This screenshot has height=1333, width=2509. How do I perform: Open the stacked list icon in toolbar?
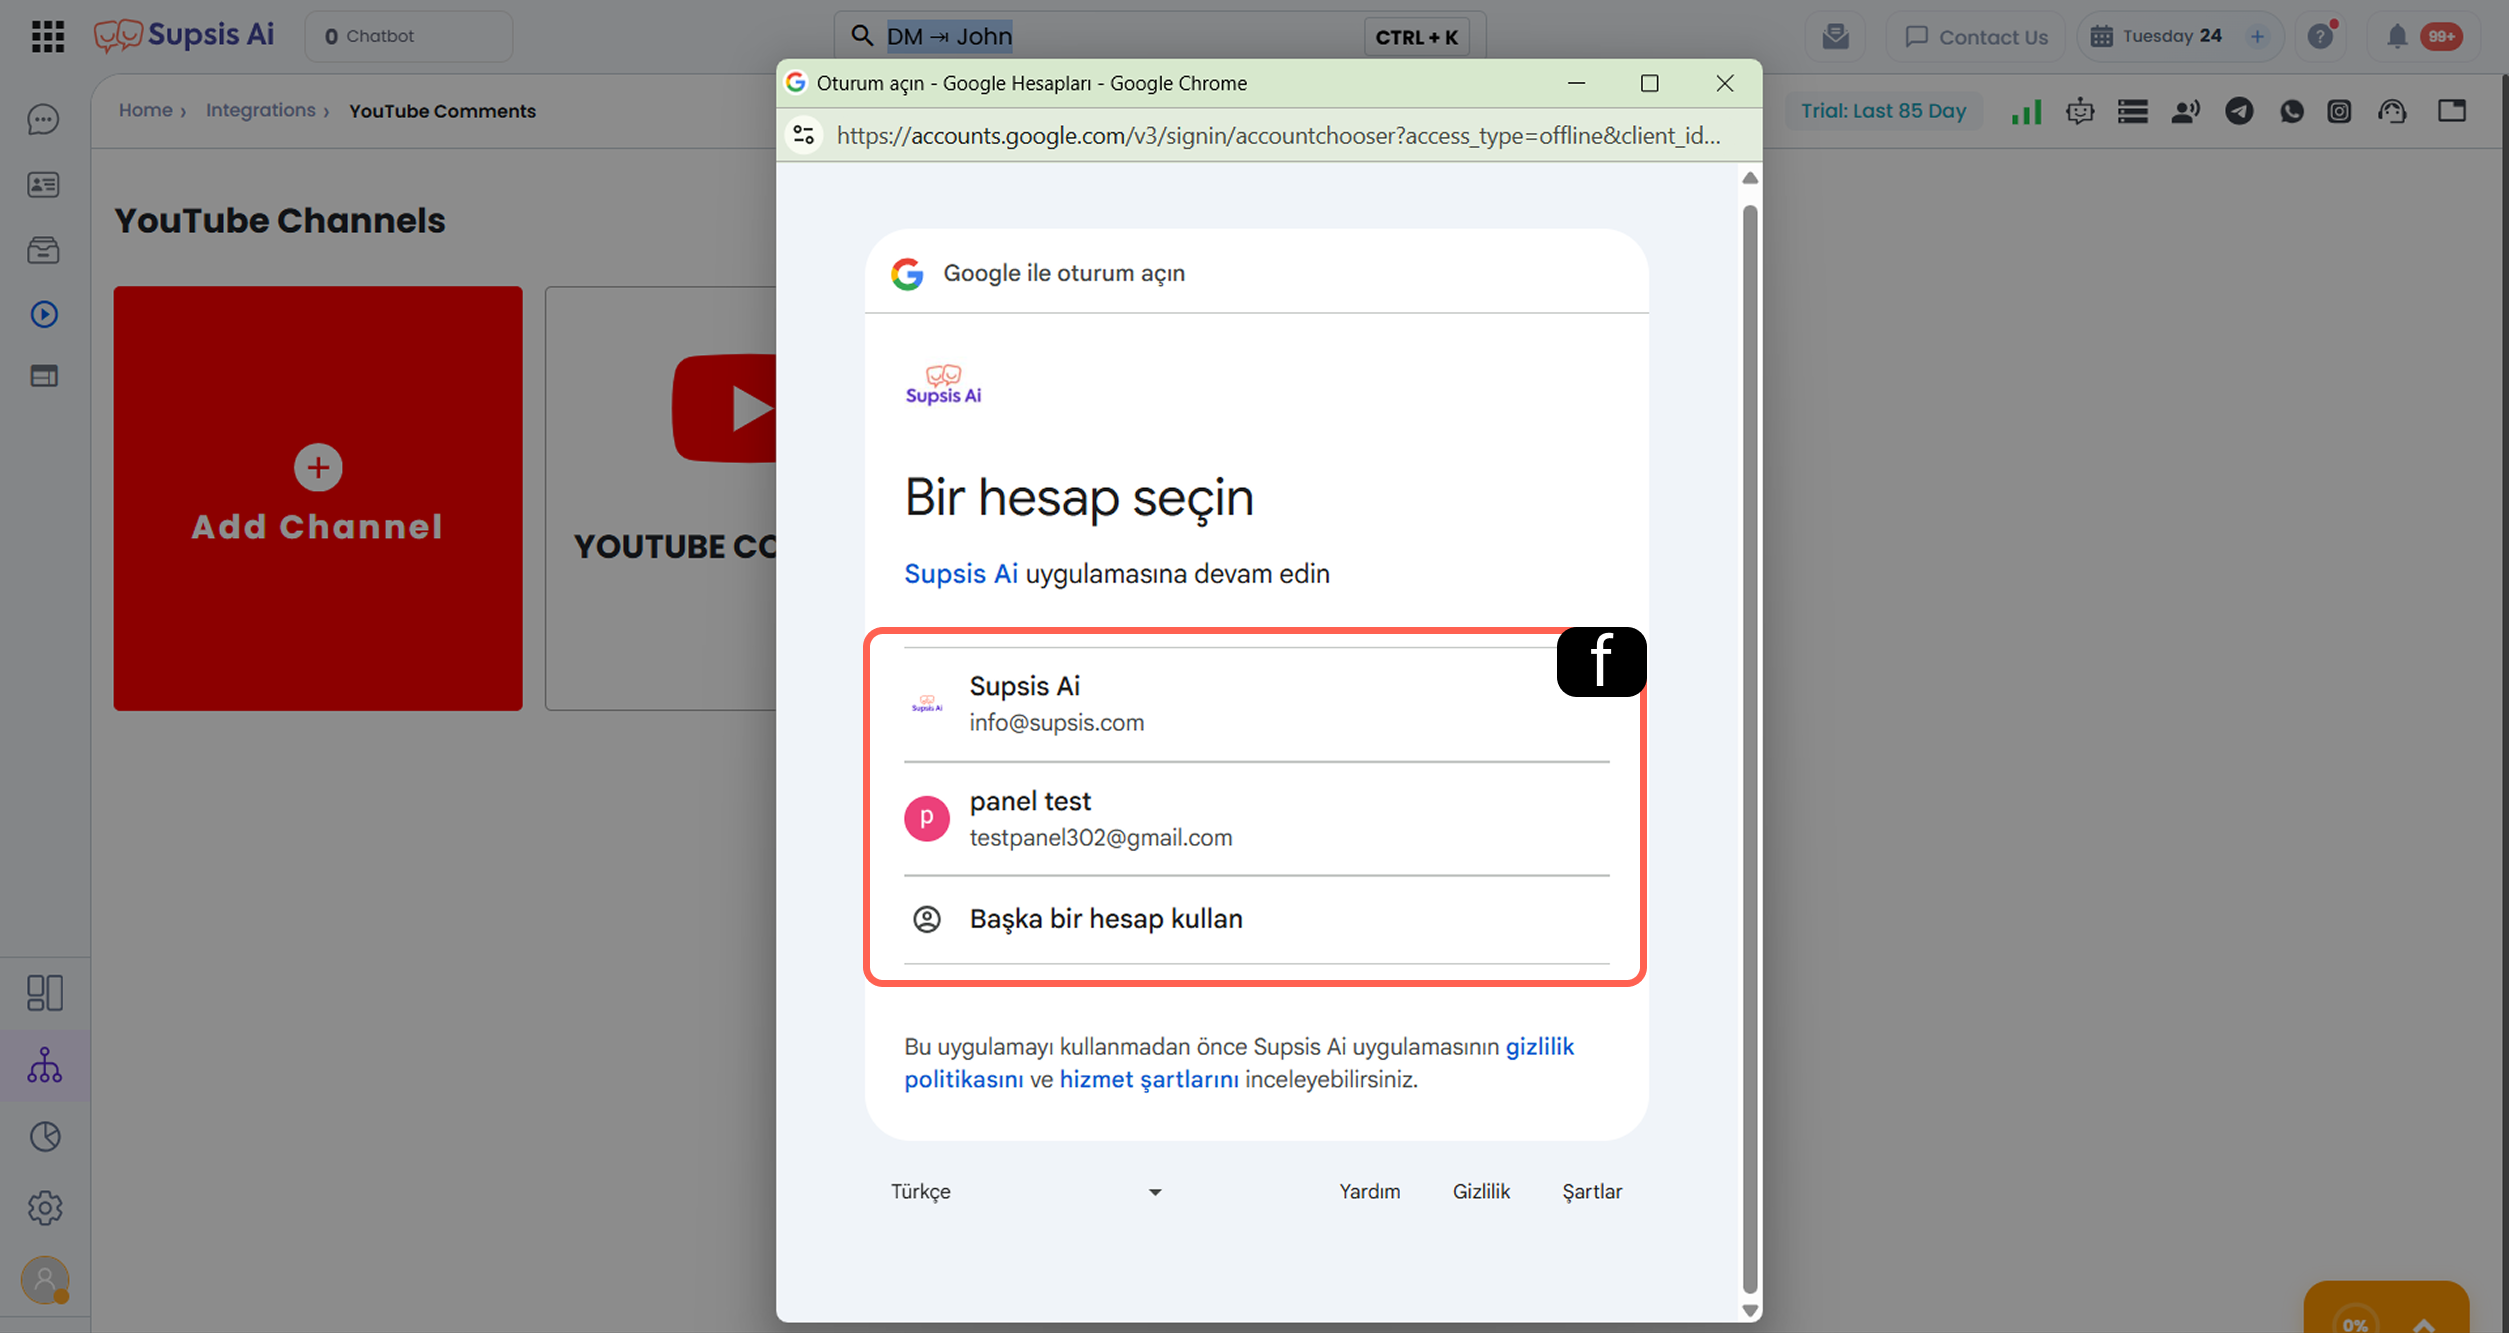point(2133,111)
